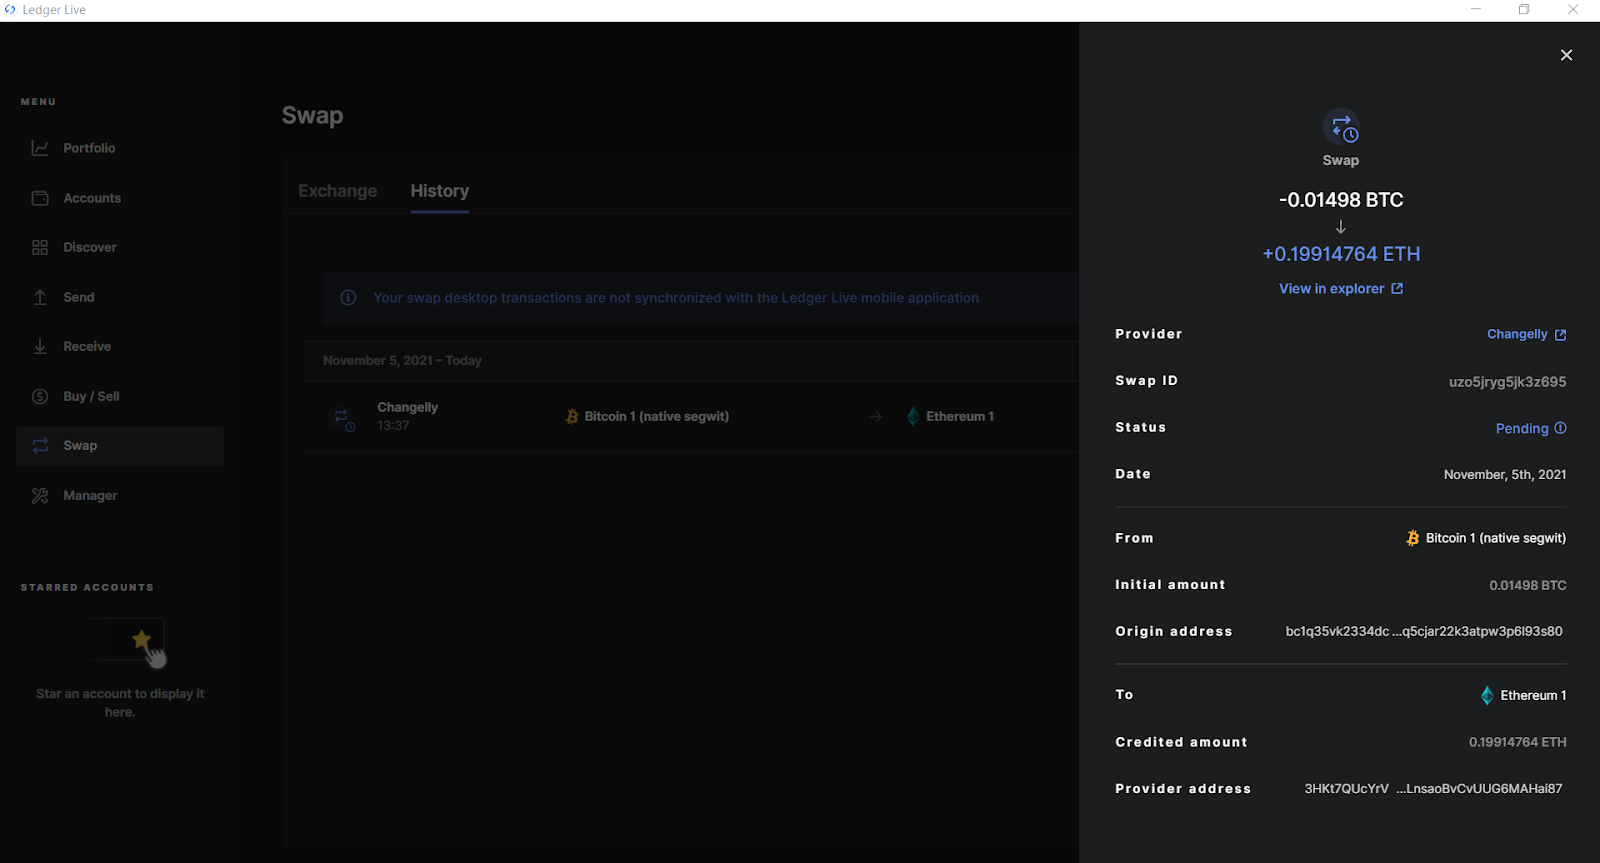This screenshot has width=1600, height=863.
Task: Click the arrow between history row accounts
Action: pyautogui.click(x=876, y=417)
